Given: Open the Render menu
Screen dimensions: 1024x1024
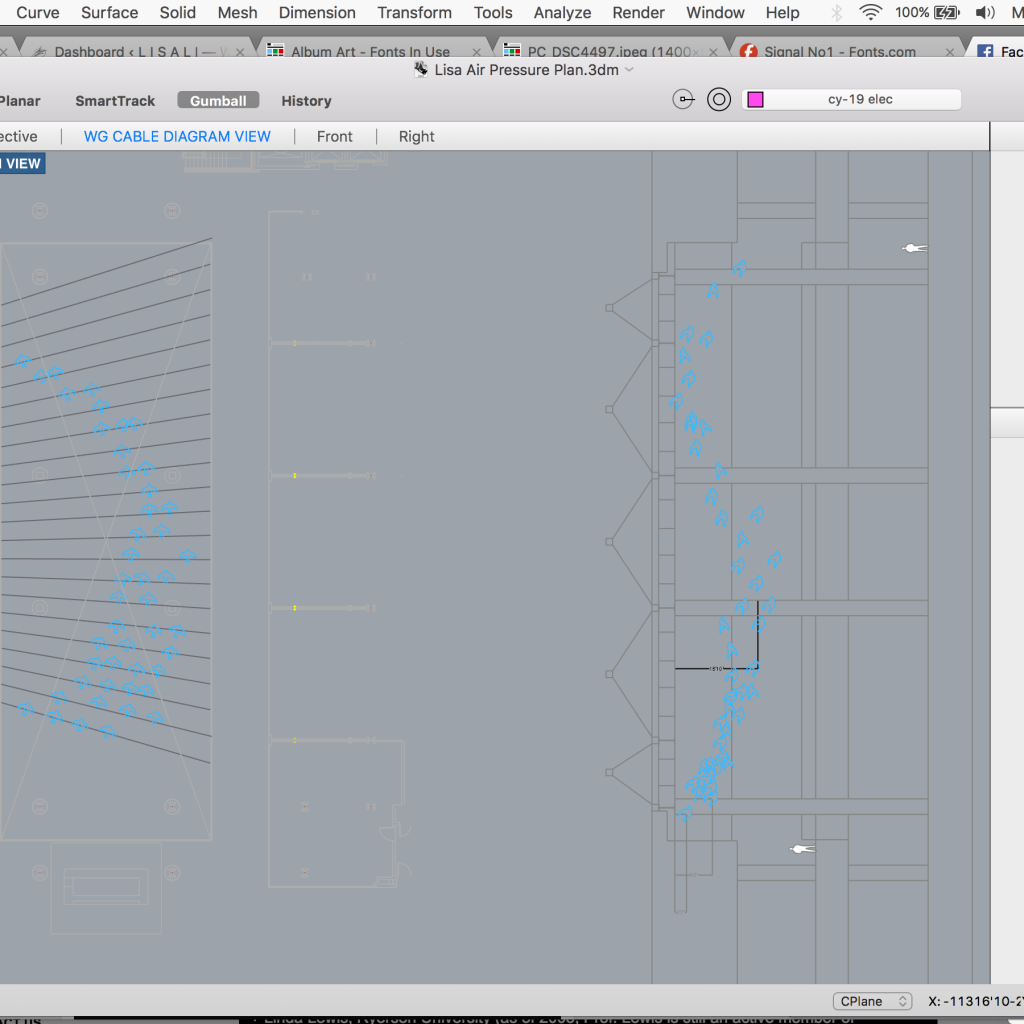Looking at the screenshot, I should tap(638, 12).
